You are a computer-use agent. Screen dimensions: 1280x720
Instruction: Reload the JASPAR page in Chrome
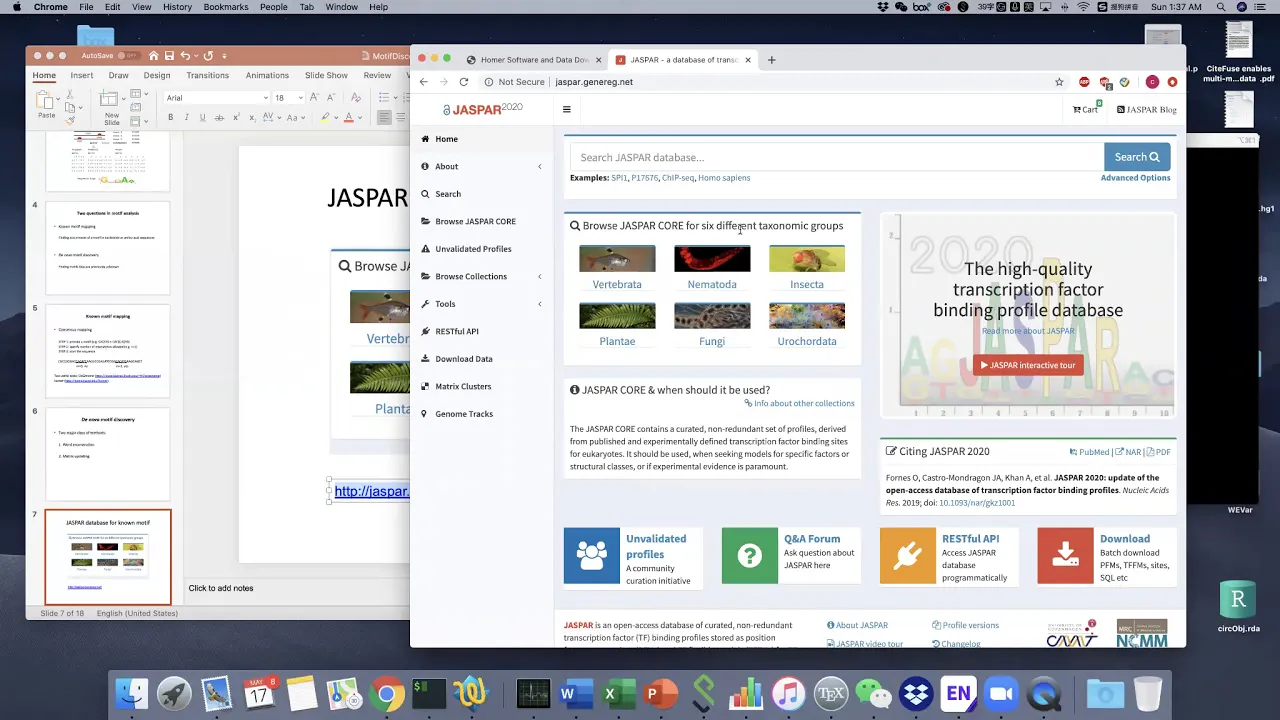click(x=464, y=82)
